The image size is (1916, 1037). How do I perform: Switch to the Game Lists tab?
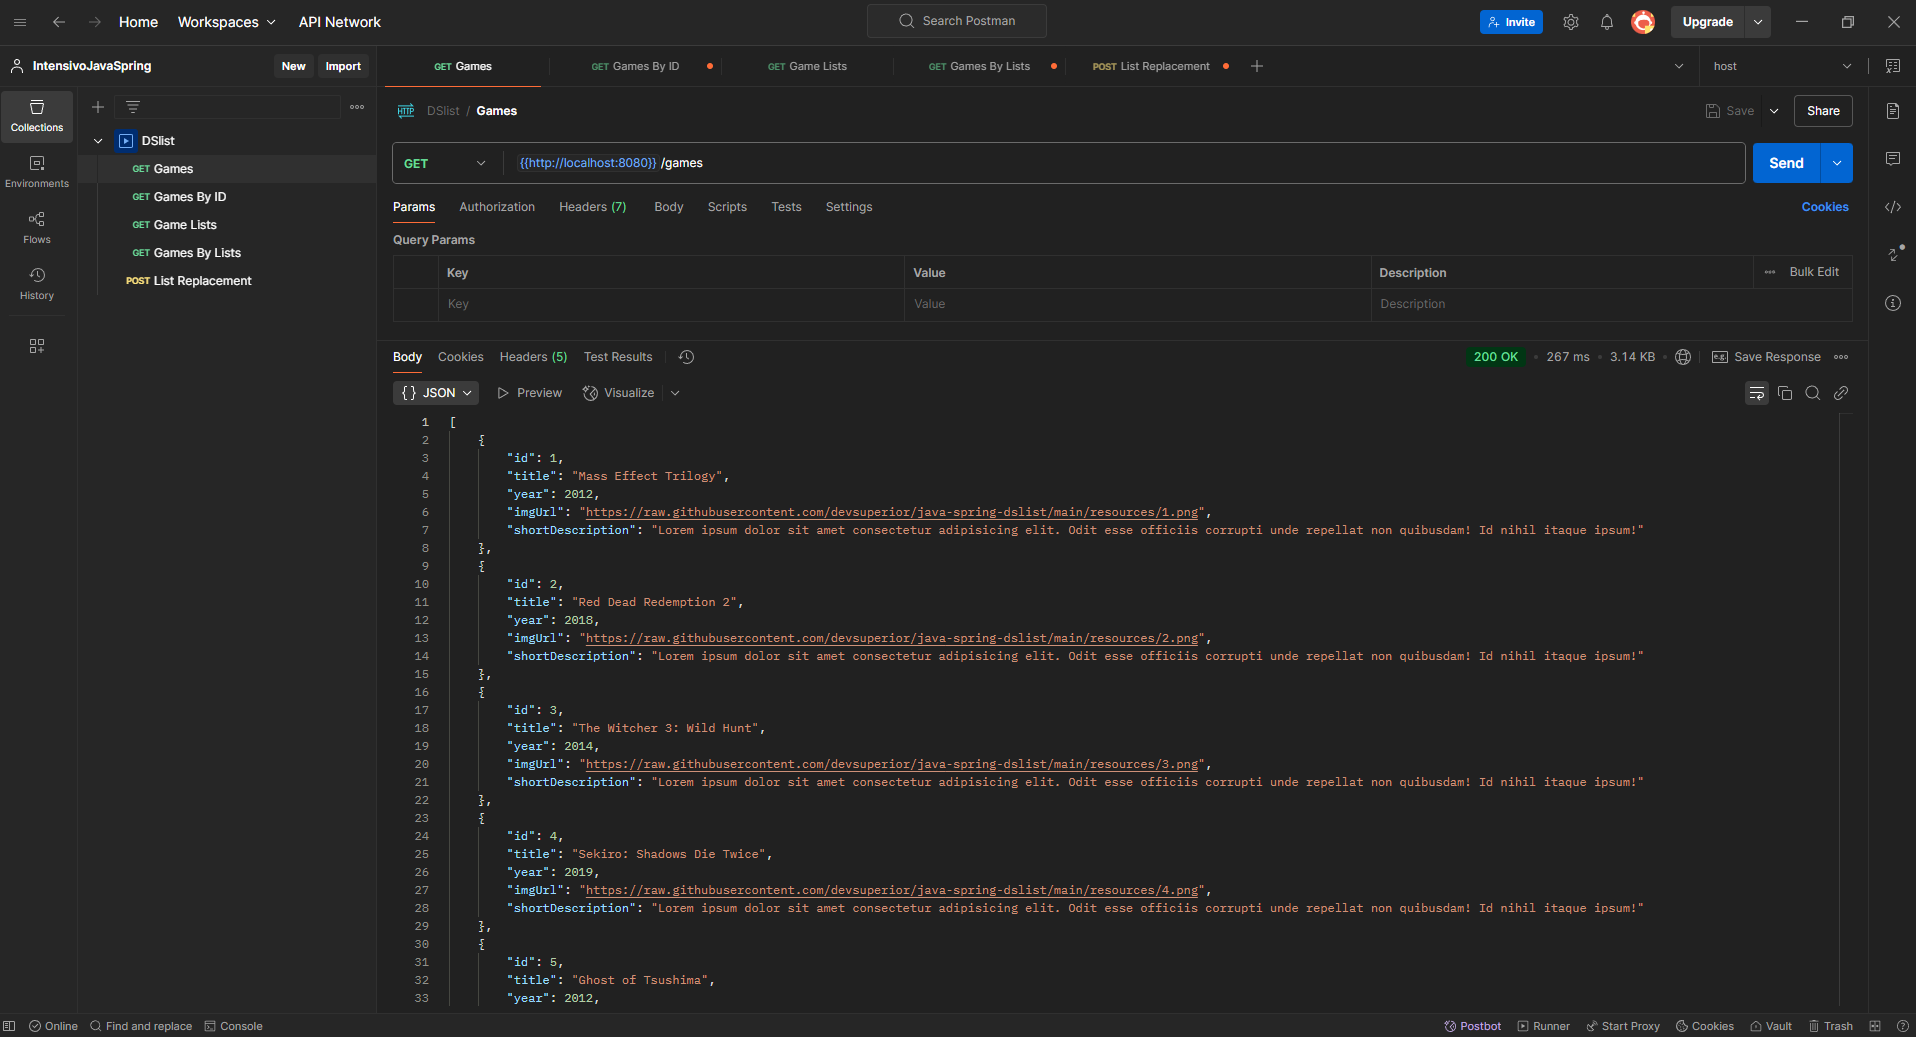pyautogui.click(x=807, y=66)
